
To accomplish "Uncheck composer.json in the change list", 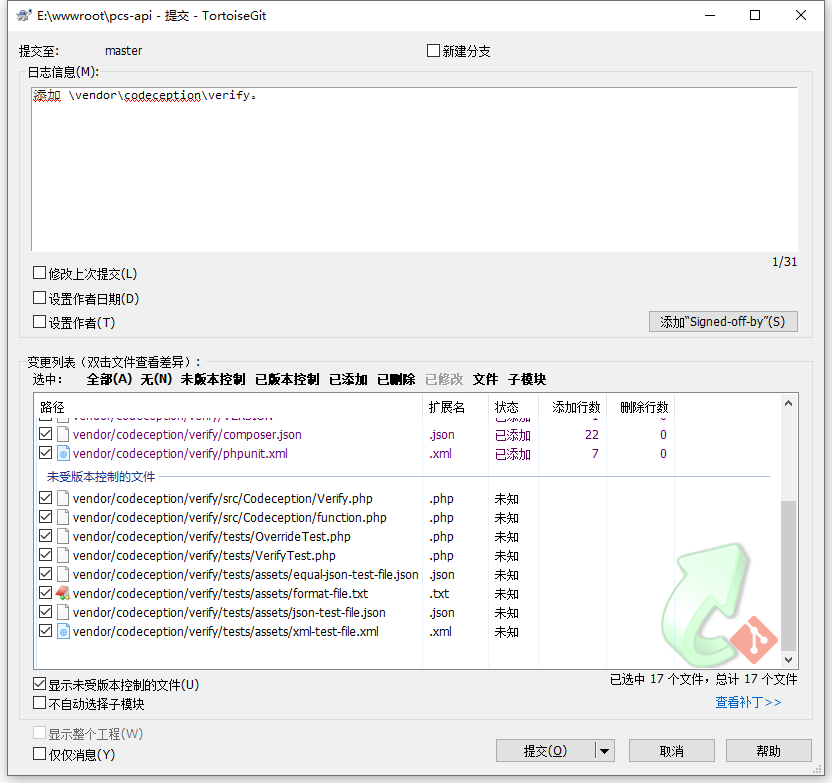I will click(46, 433).
